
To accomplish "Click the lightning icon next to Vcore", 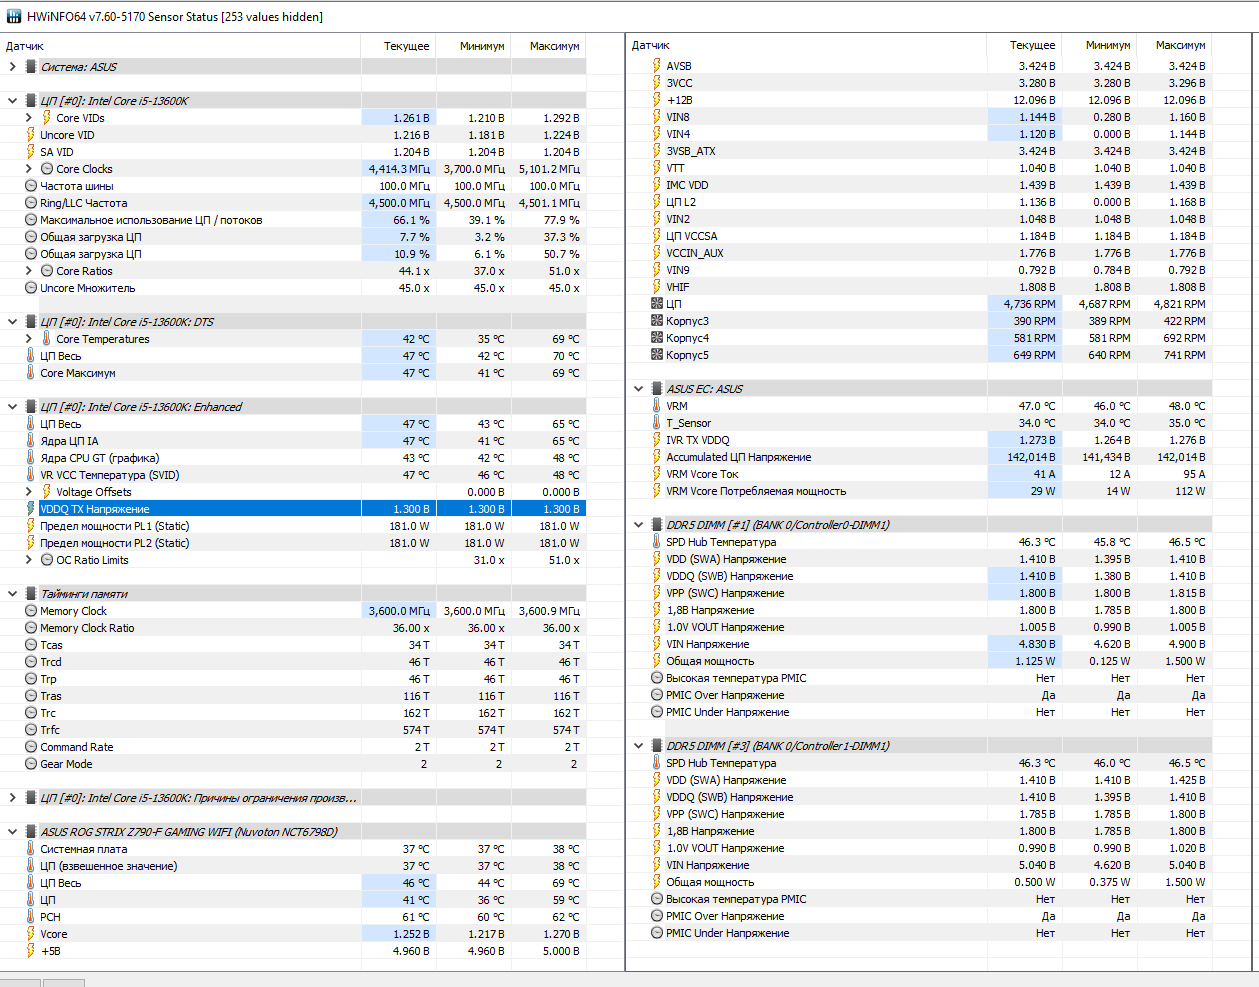I will [31, 934].
